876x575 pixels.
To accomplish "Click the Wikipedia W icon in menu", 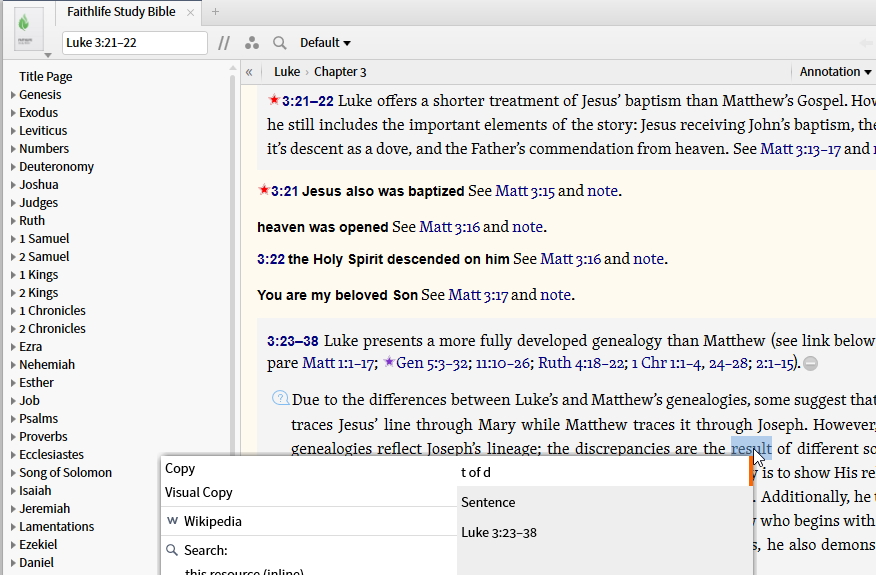I will 173,521.
